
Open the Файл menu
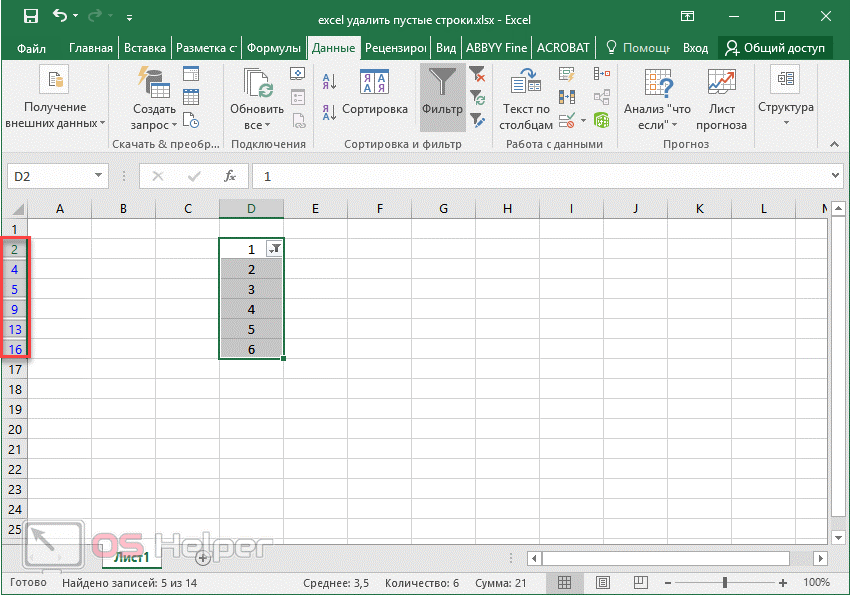(x=31, y=47)
